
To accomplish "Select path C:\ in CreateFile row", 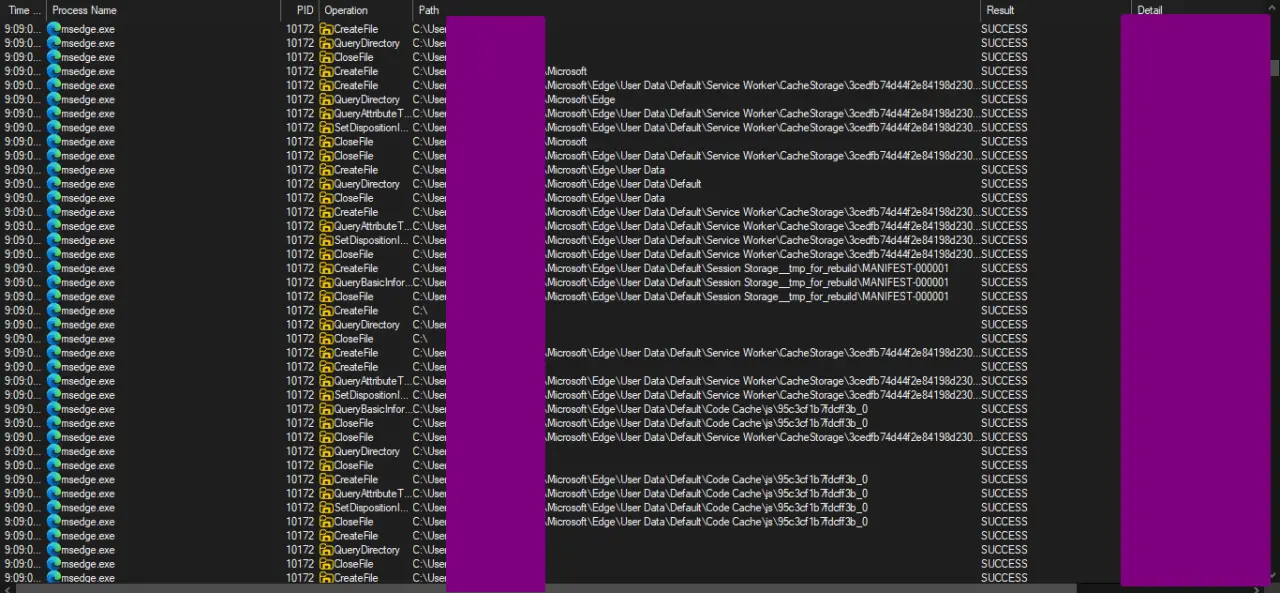I will pyautogui.click(x=420, y=311).
